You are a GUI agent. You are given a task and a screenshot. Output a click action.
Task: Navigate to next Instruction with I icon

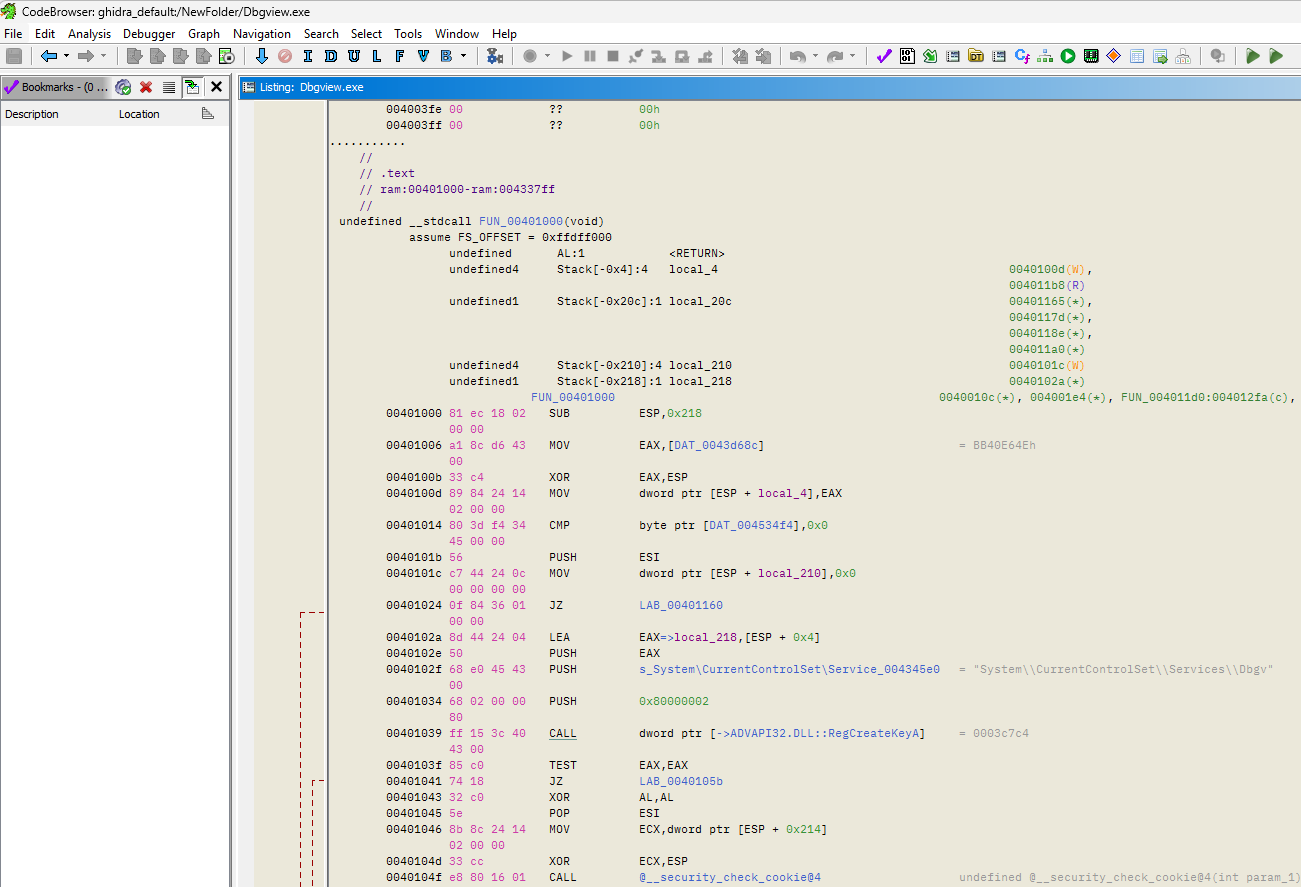coord(307,56)
